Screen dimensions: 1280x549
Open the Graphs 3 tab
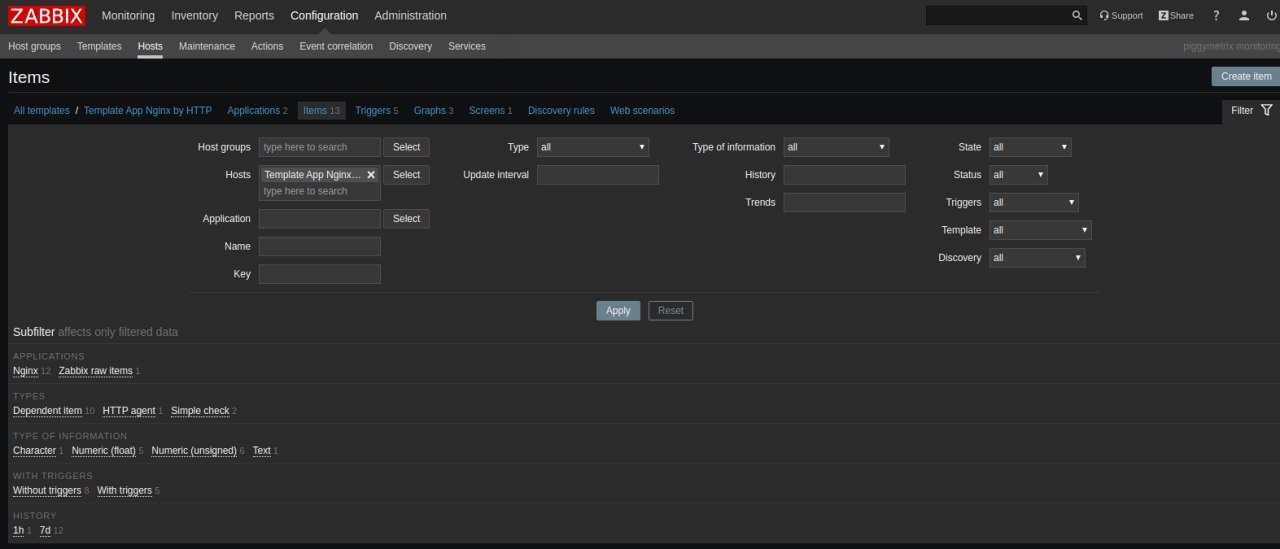433,111
